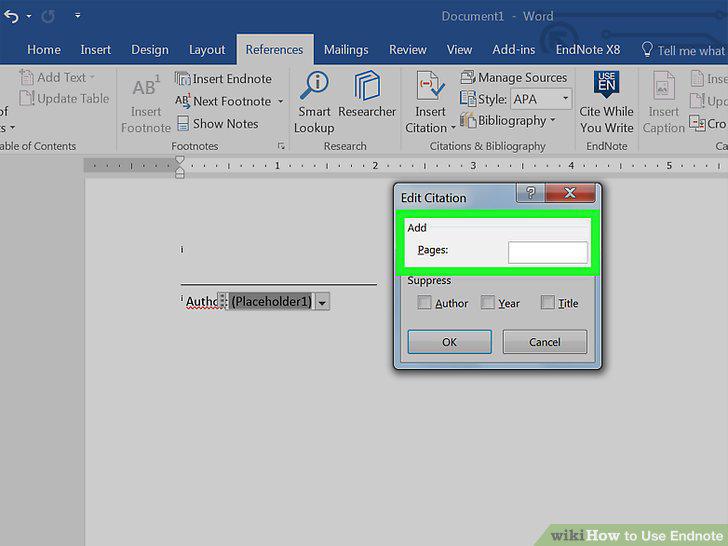Click the Insert Citation icon
The height and width of the screenshot is (546, 728).
[x=430, y=85]
